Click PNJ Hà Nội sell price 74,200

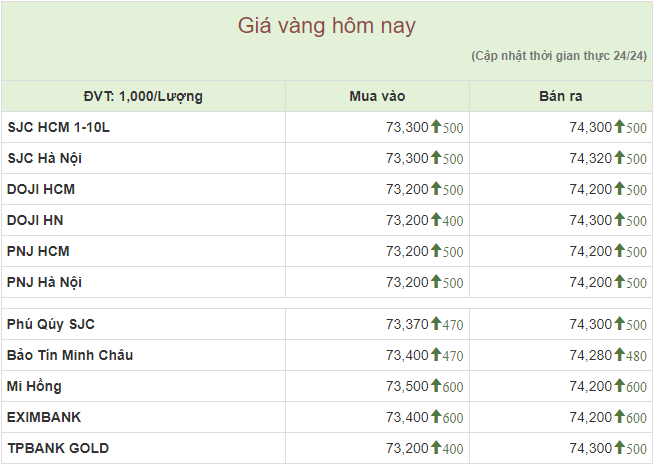pos(591,282)
